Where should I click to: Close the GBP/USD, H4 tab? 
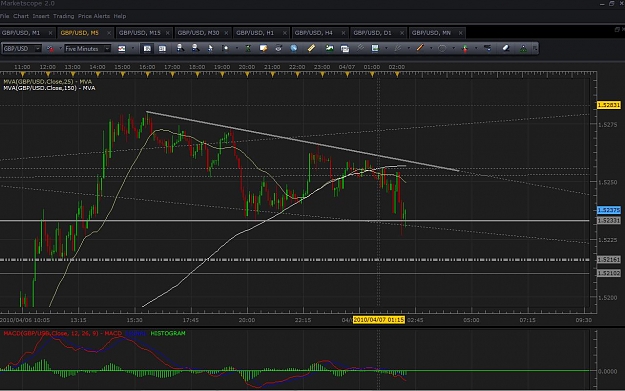point(343,33)
